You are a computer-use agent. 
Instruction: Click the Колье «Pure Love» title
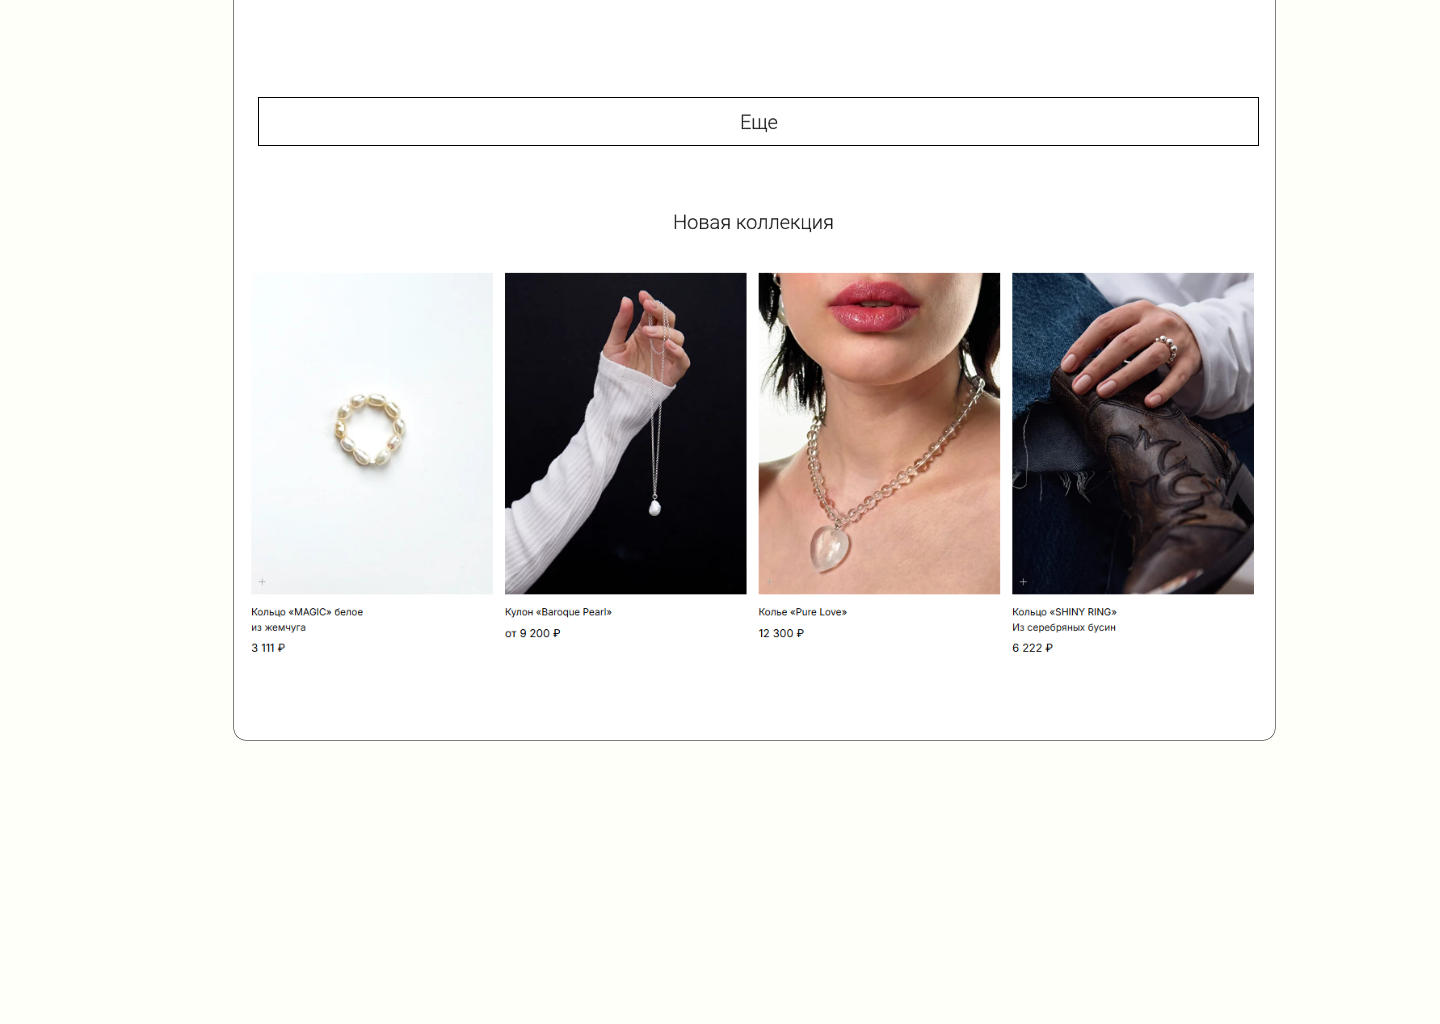coord(802,612)
